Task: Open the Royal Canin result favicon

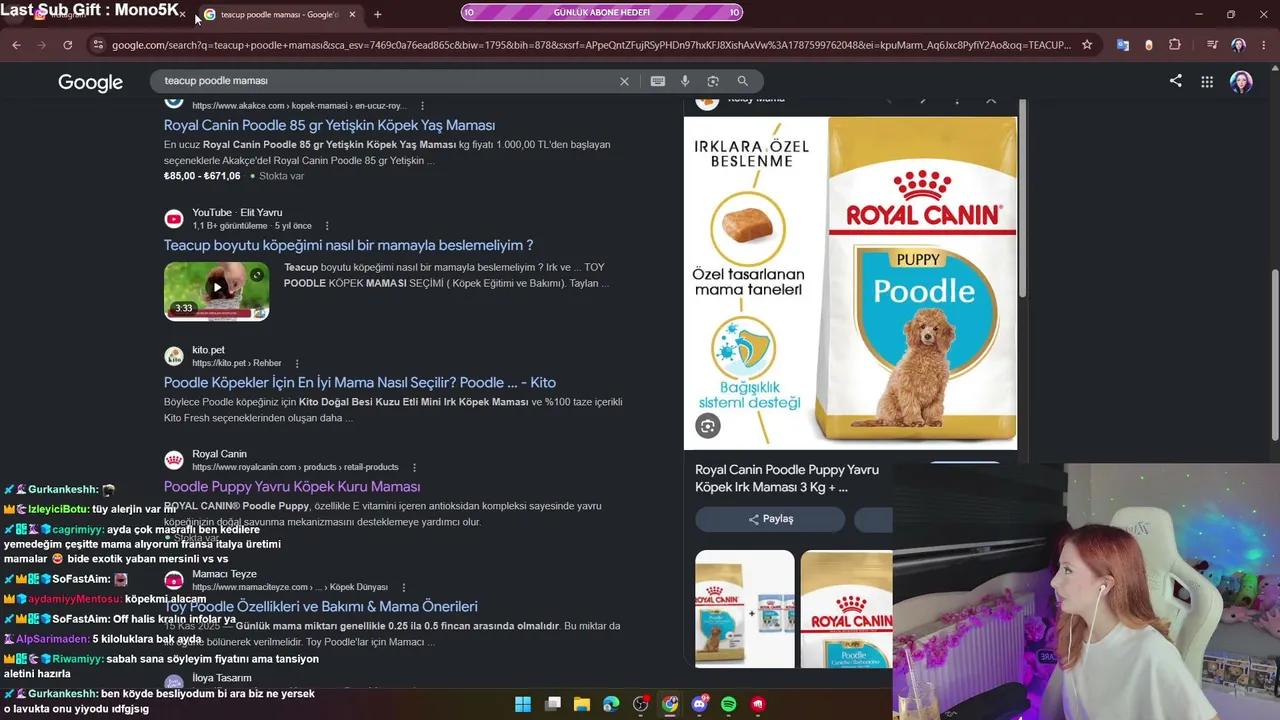Action: [174, 460]
